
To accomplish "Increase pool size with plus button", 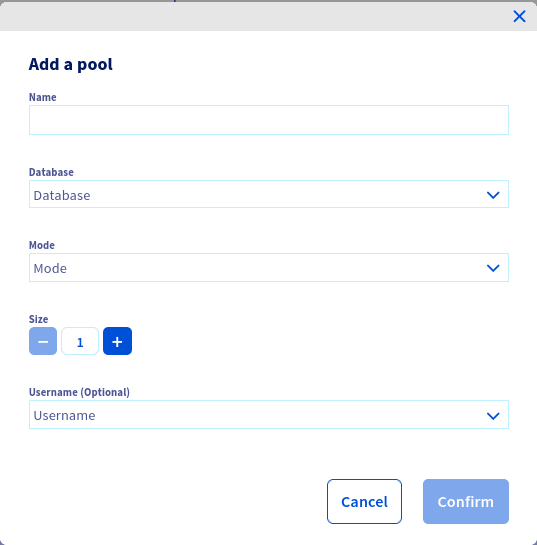I will (x=117, y=341).
